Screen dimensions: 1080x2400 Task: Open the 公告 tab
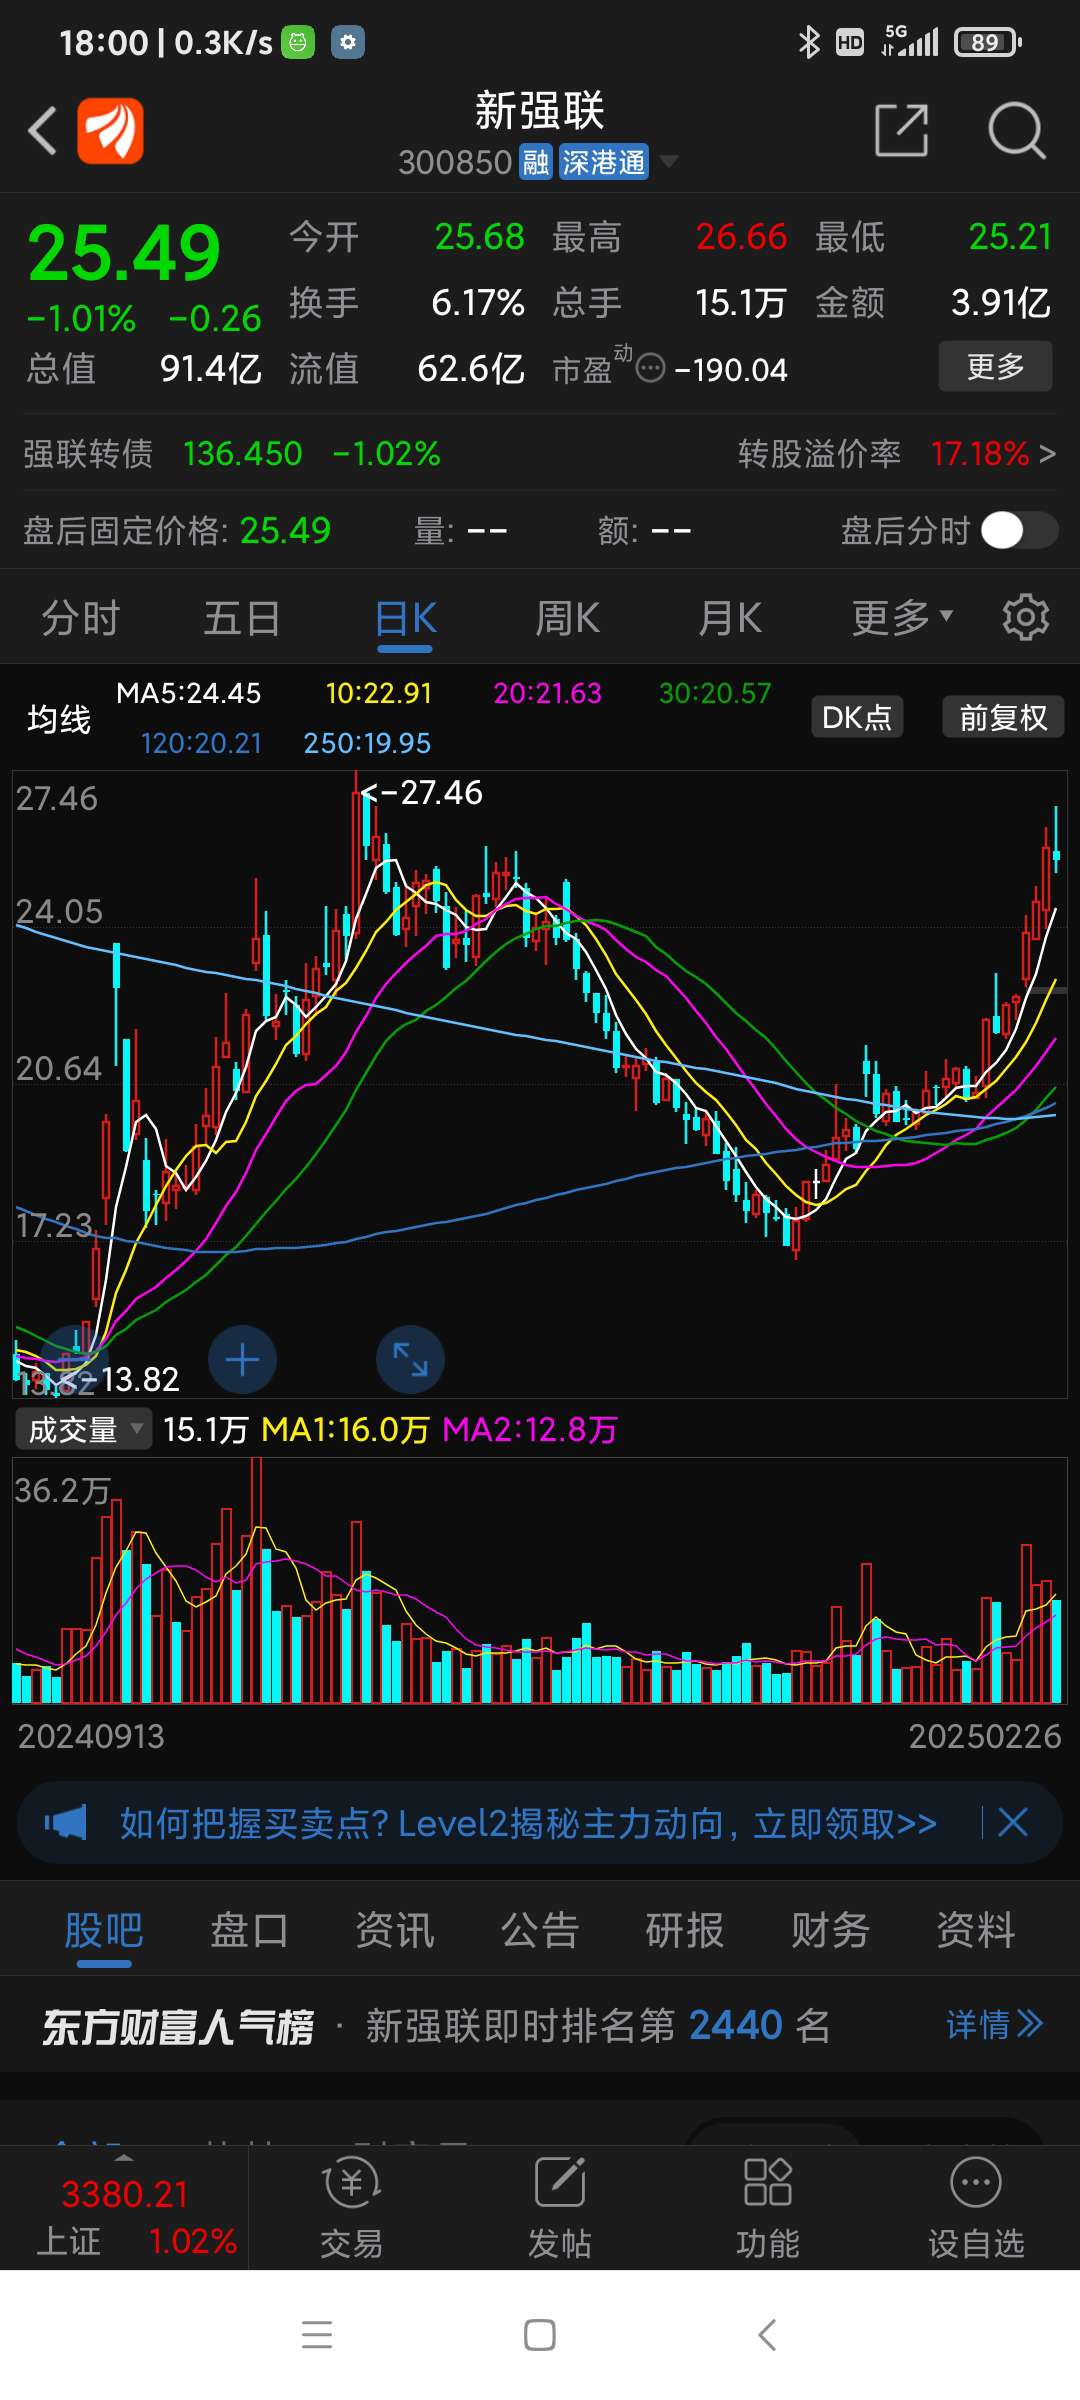click(540, 1930)
